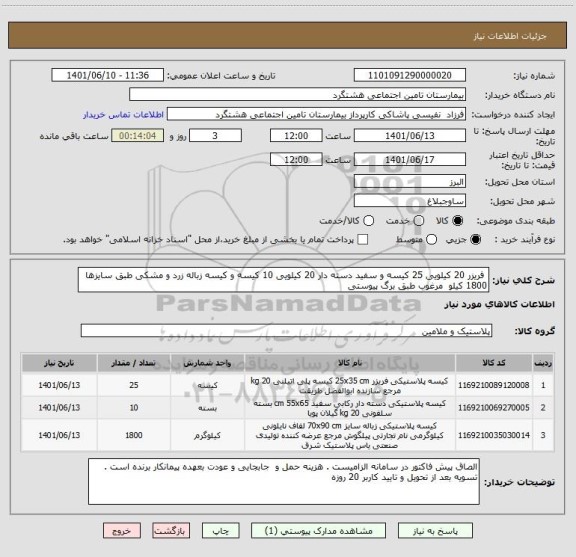The height and width of the screenshot is (557, 576).
Task: Click item code 1169210069270005
Action: (494, 407)
